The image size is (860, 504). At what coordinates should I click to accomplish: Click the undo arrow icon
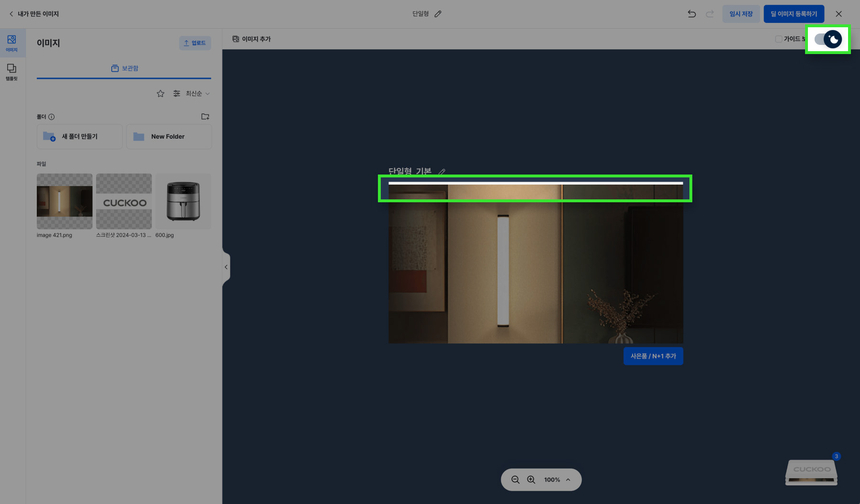click(691, 14)
